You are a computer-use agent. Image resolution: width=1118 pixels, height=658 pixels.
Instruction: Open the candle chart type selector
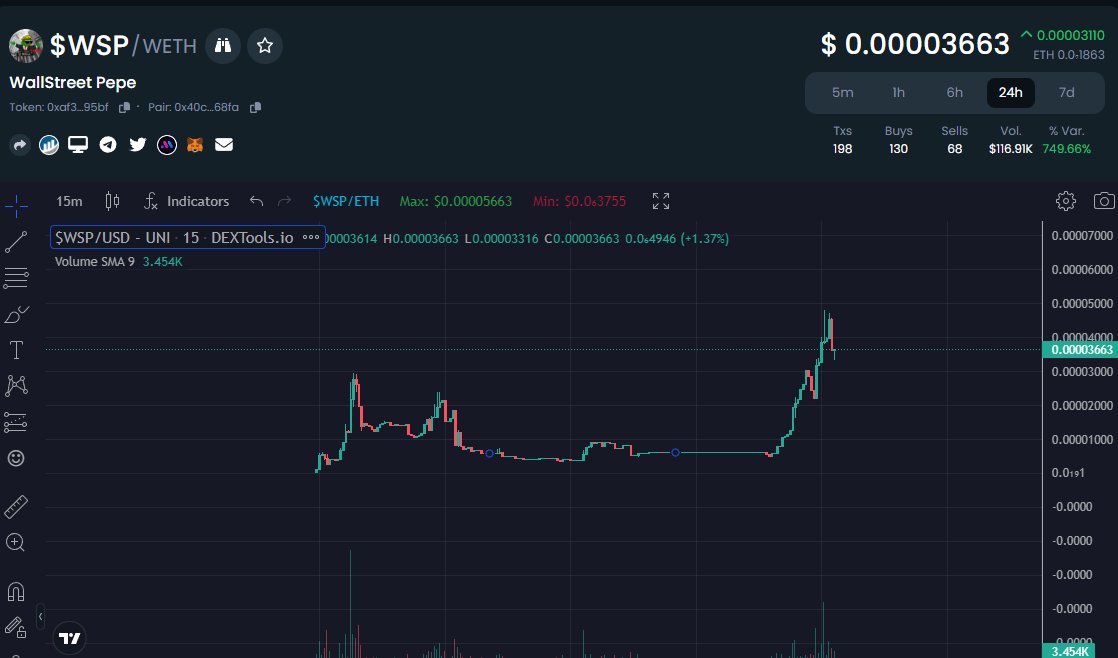pyautogui.click(x=112, y=201)
